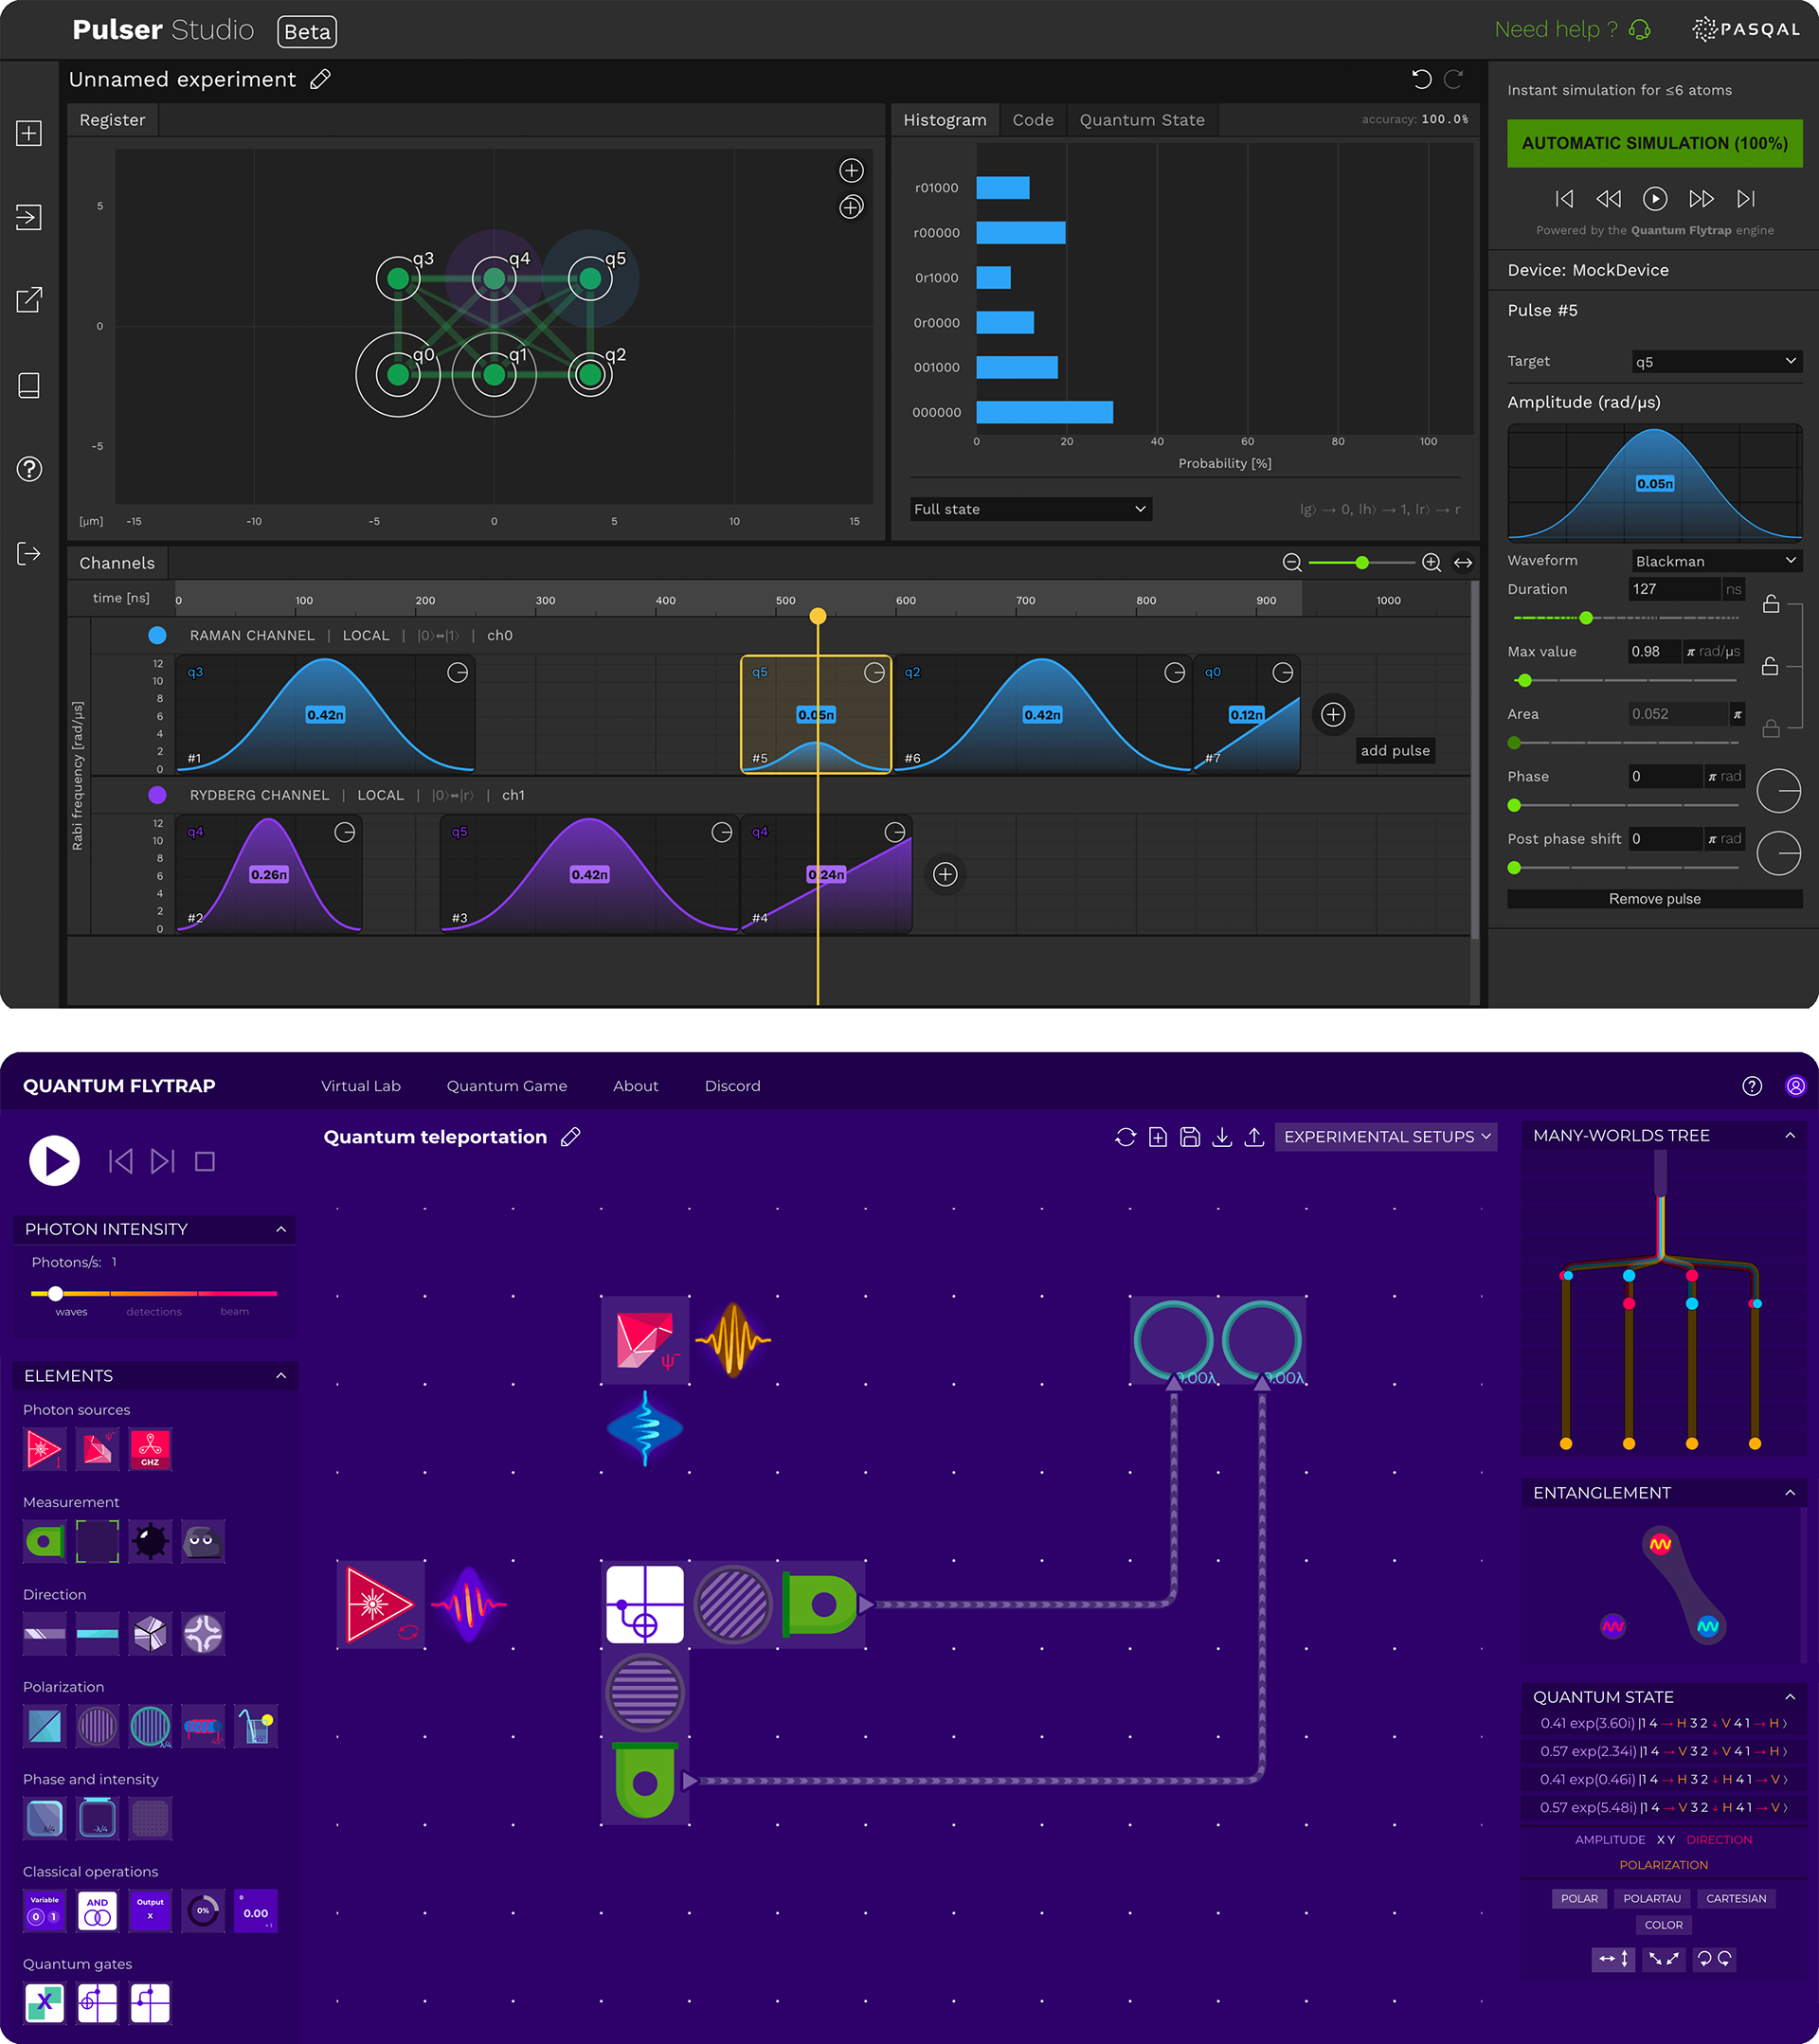Fit channels timeline to width
Image resolution: width=1819 pixels, height=2044 pixels.
tap(1463, 563)
